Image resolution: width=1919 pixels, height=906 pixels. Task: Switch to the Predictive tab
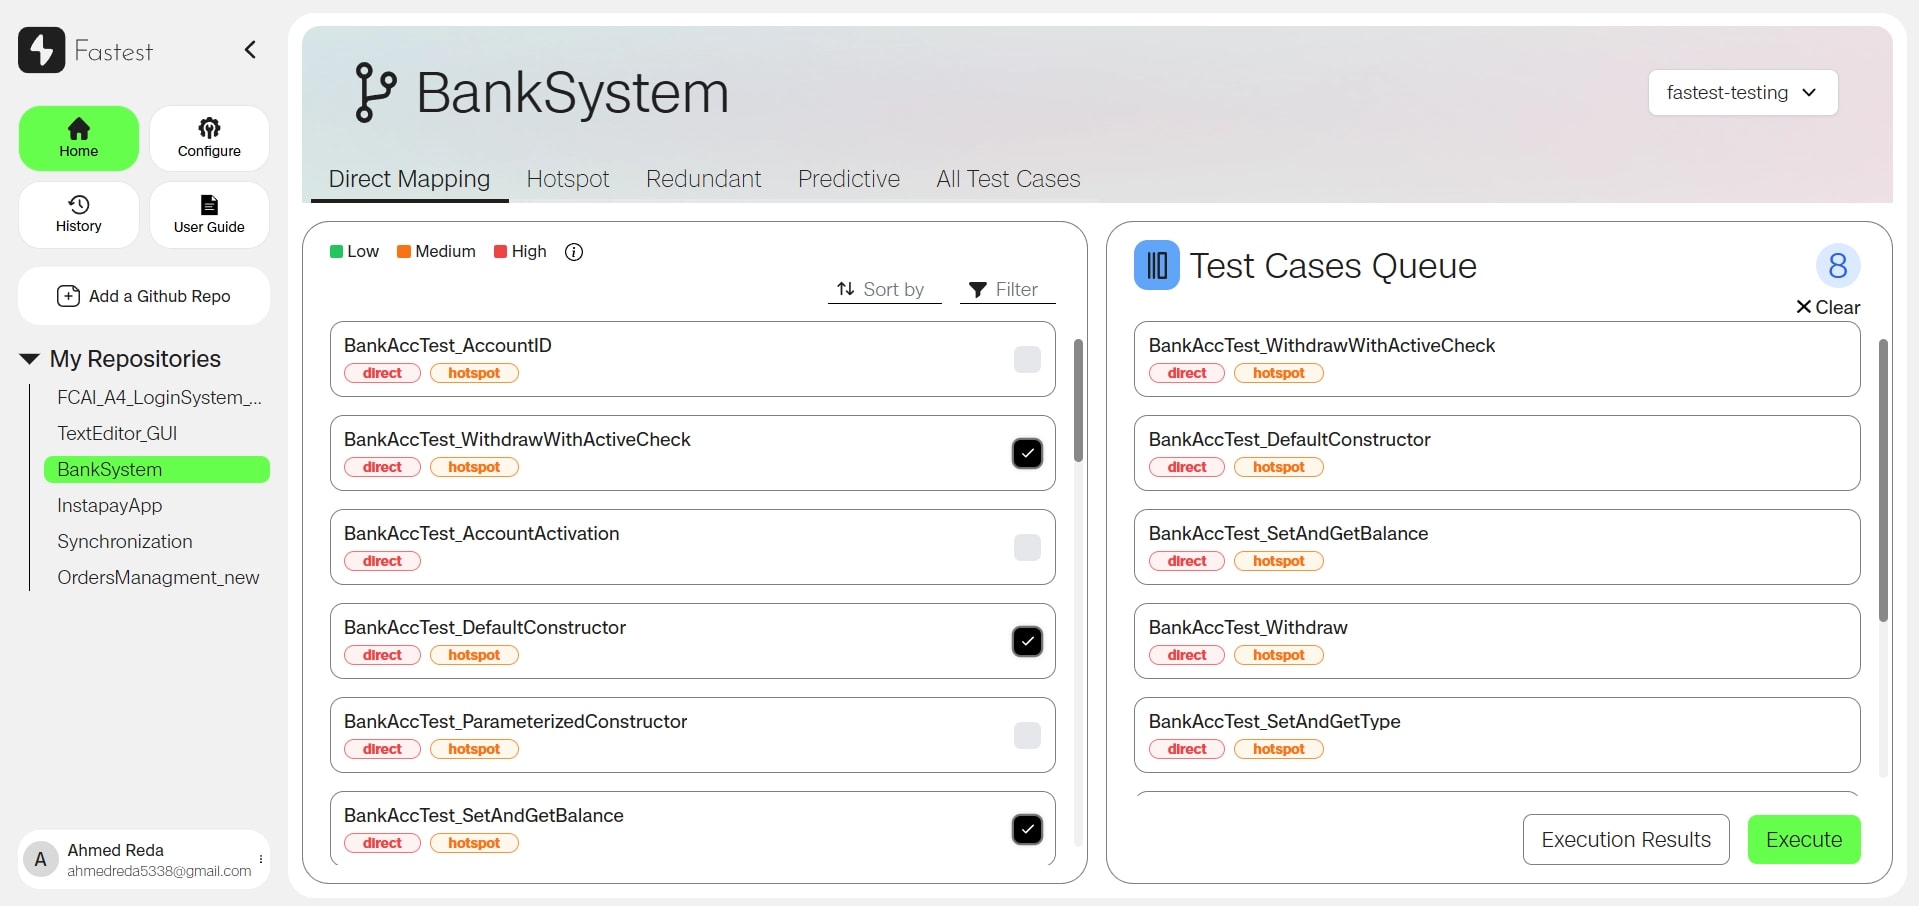coord(849,179)
